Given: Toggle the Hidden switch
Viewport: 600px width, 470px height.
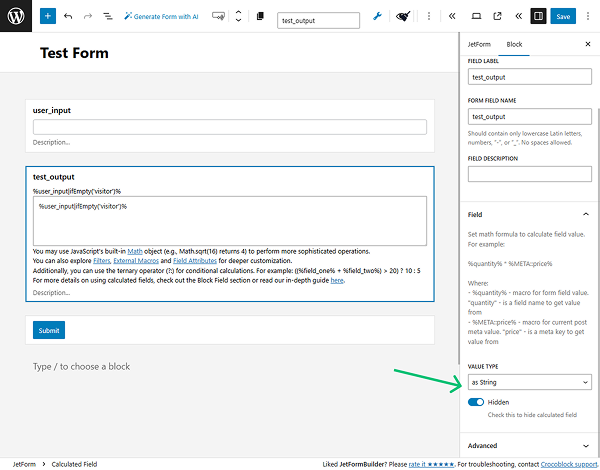Looking at the screenshot, I should pyautogui.click(x=476, y=402).
